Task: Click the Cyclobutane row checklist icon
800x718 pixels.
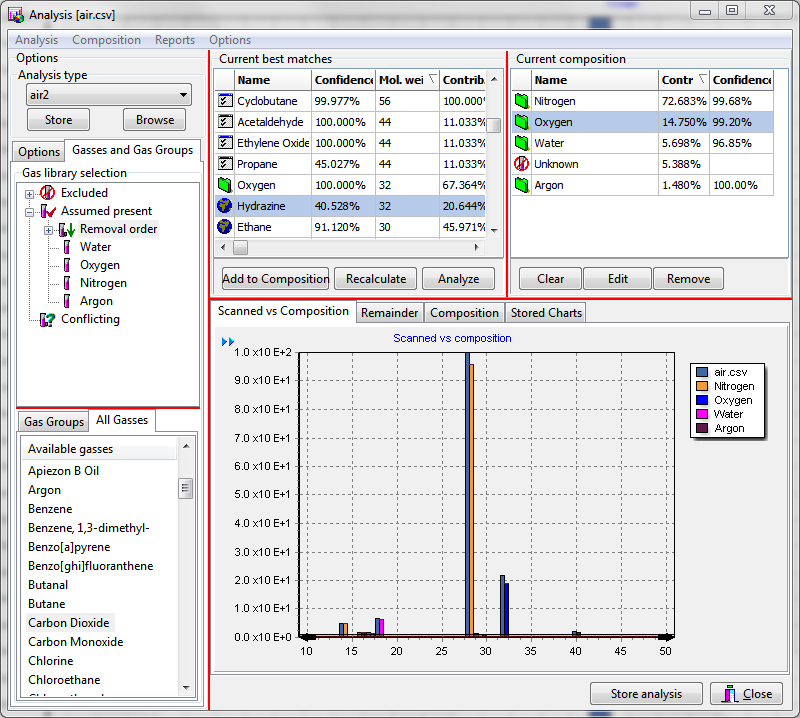Action: [225, 101]
